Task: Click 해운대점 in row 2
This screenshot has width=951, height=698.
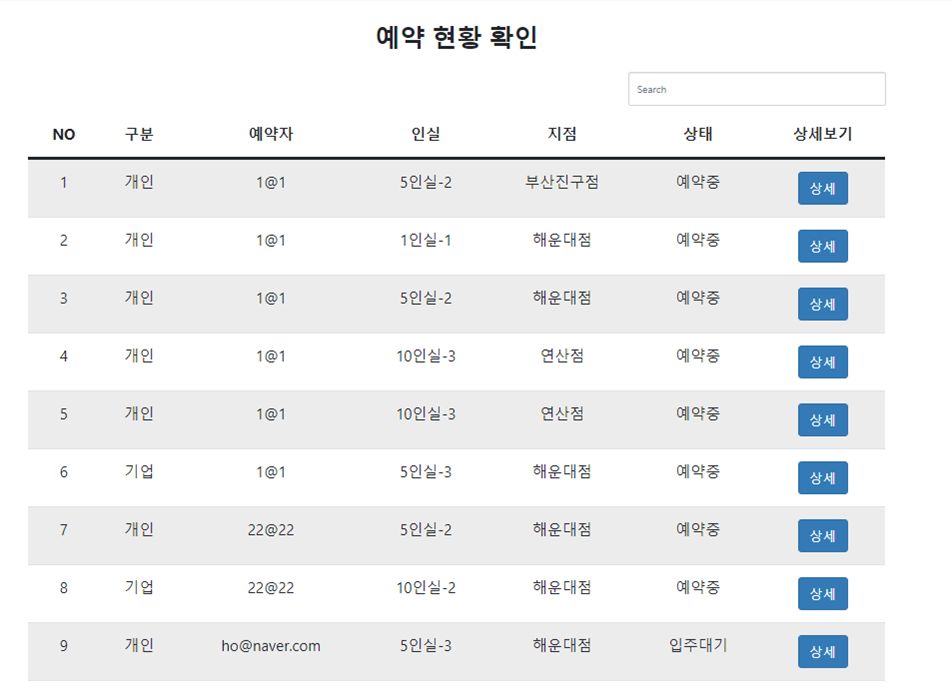Action: coord(562,240)
